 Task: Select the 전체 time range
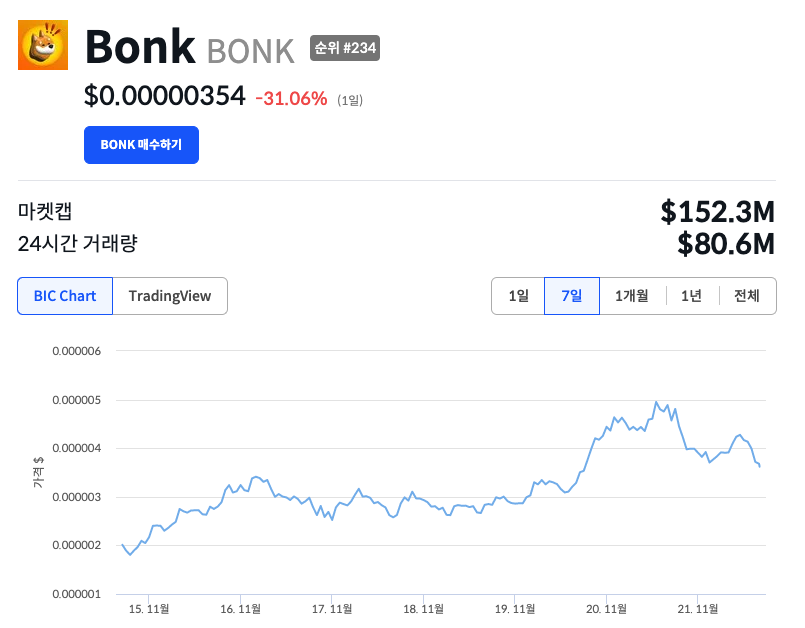pos(747,296)
